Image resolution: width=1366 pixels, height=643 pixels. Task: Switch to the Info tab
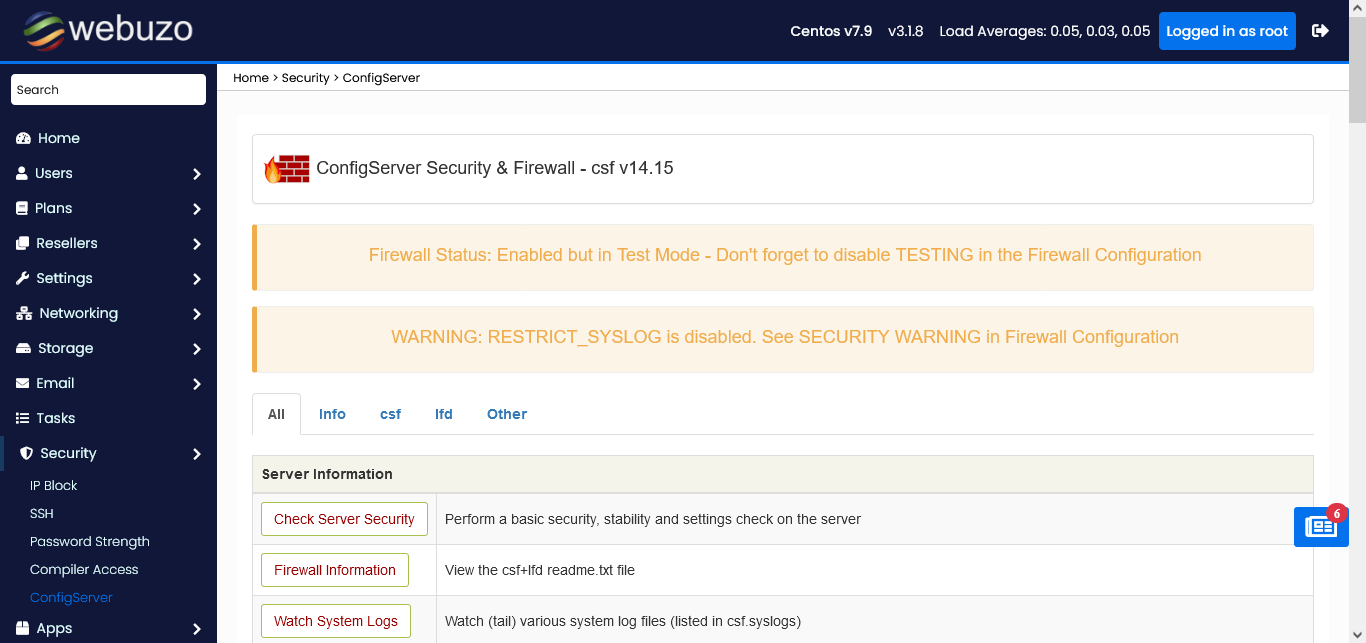pos(332,414)
